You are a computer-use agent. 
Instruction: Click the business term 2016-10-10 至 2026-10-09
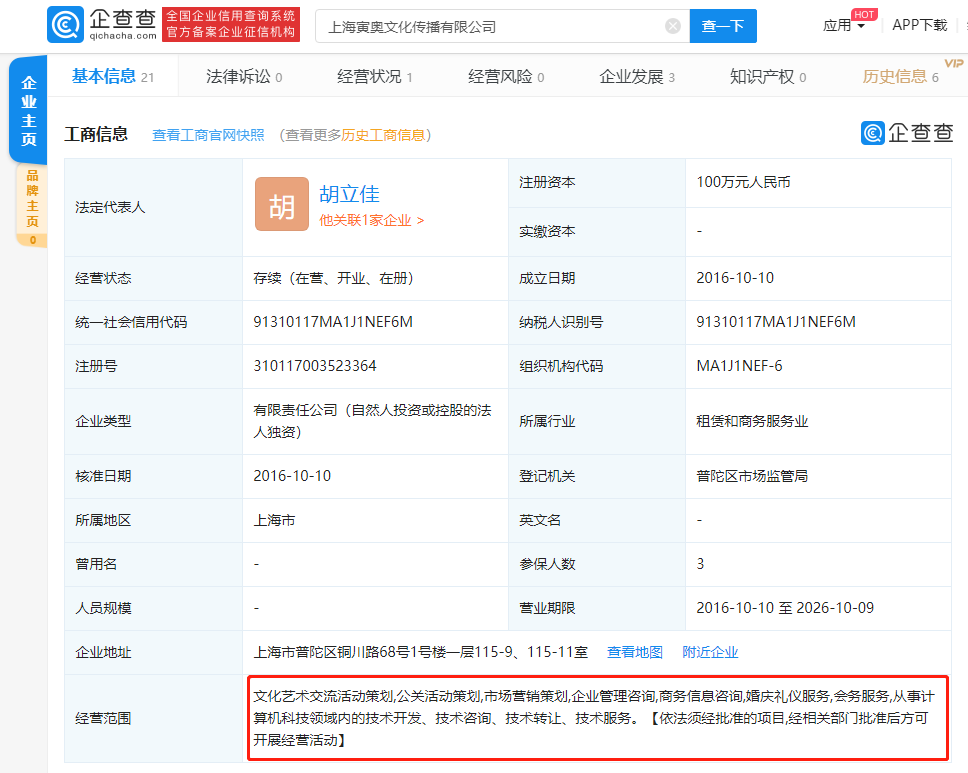click(785, 608)
